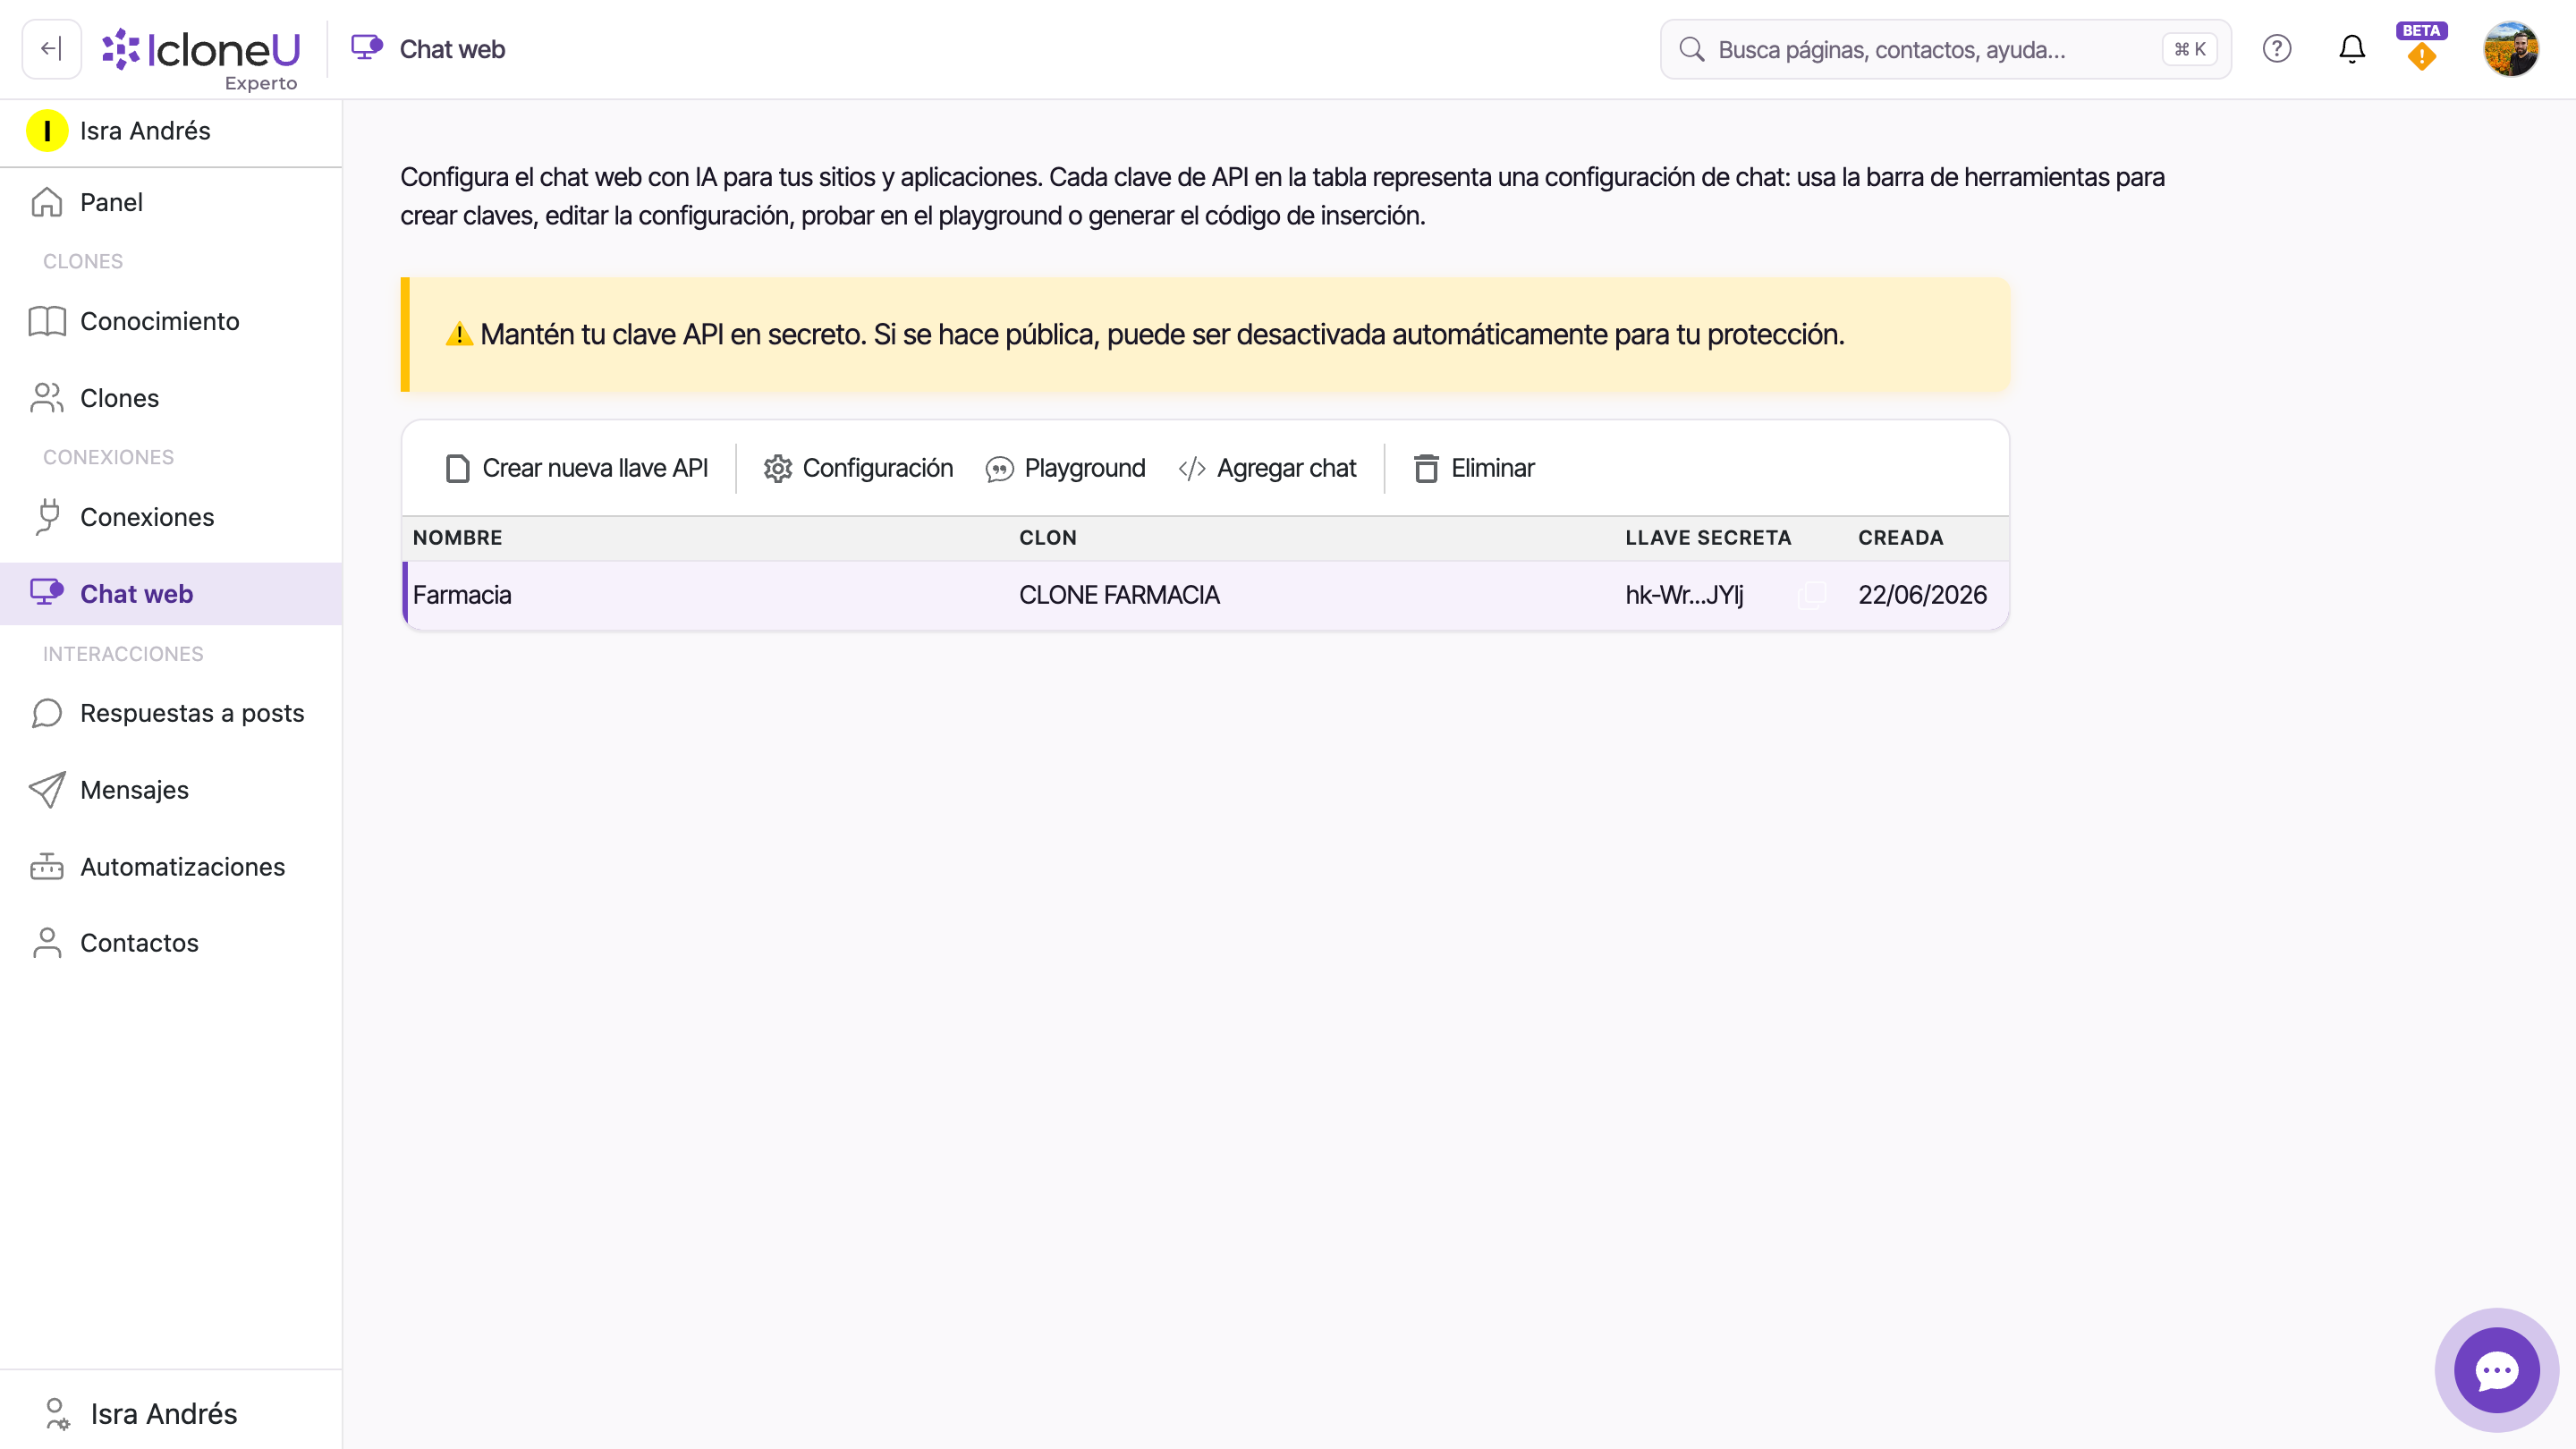This screenshot has width=2576, height=1449.
Task: Click CLONE FARMACIA cell
Action: click(1119, 595)
